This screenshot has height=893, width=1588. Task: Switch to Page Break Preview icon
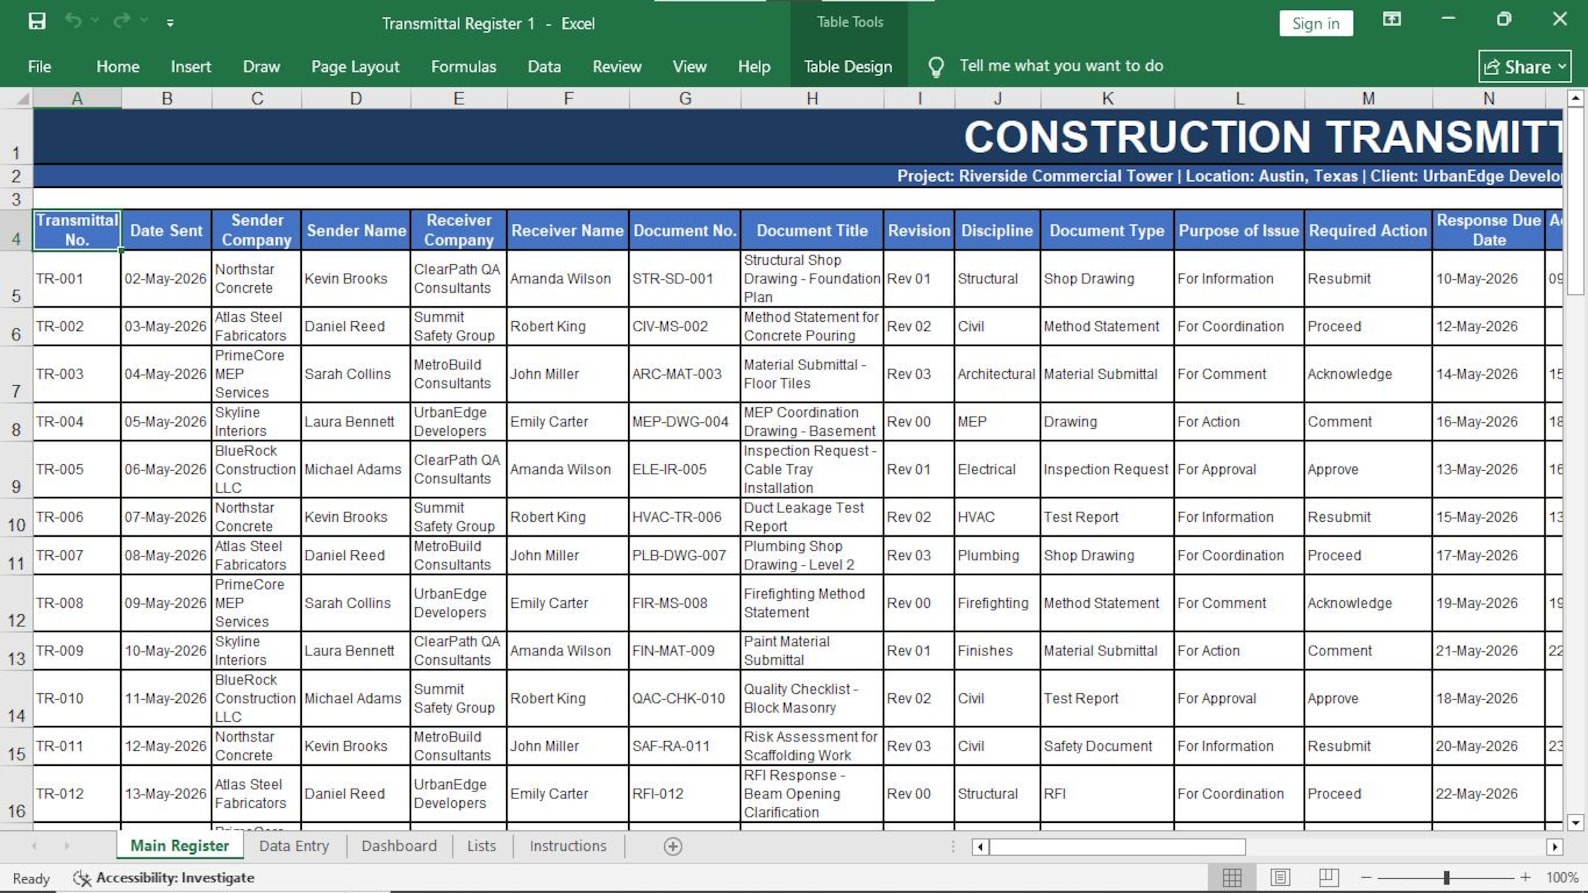[1328, 878]
